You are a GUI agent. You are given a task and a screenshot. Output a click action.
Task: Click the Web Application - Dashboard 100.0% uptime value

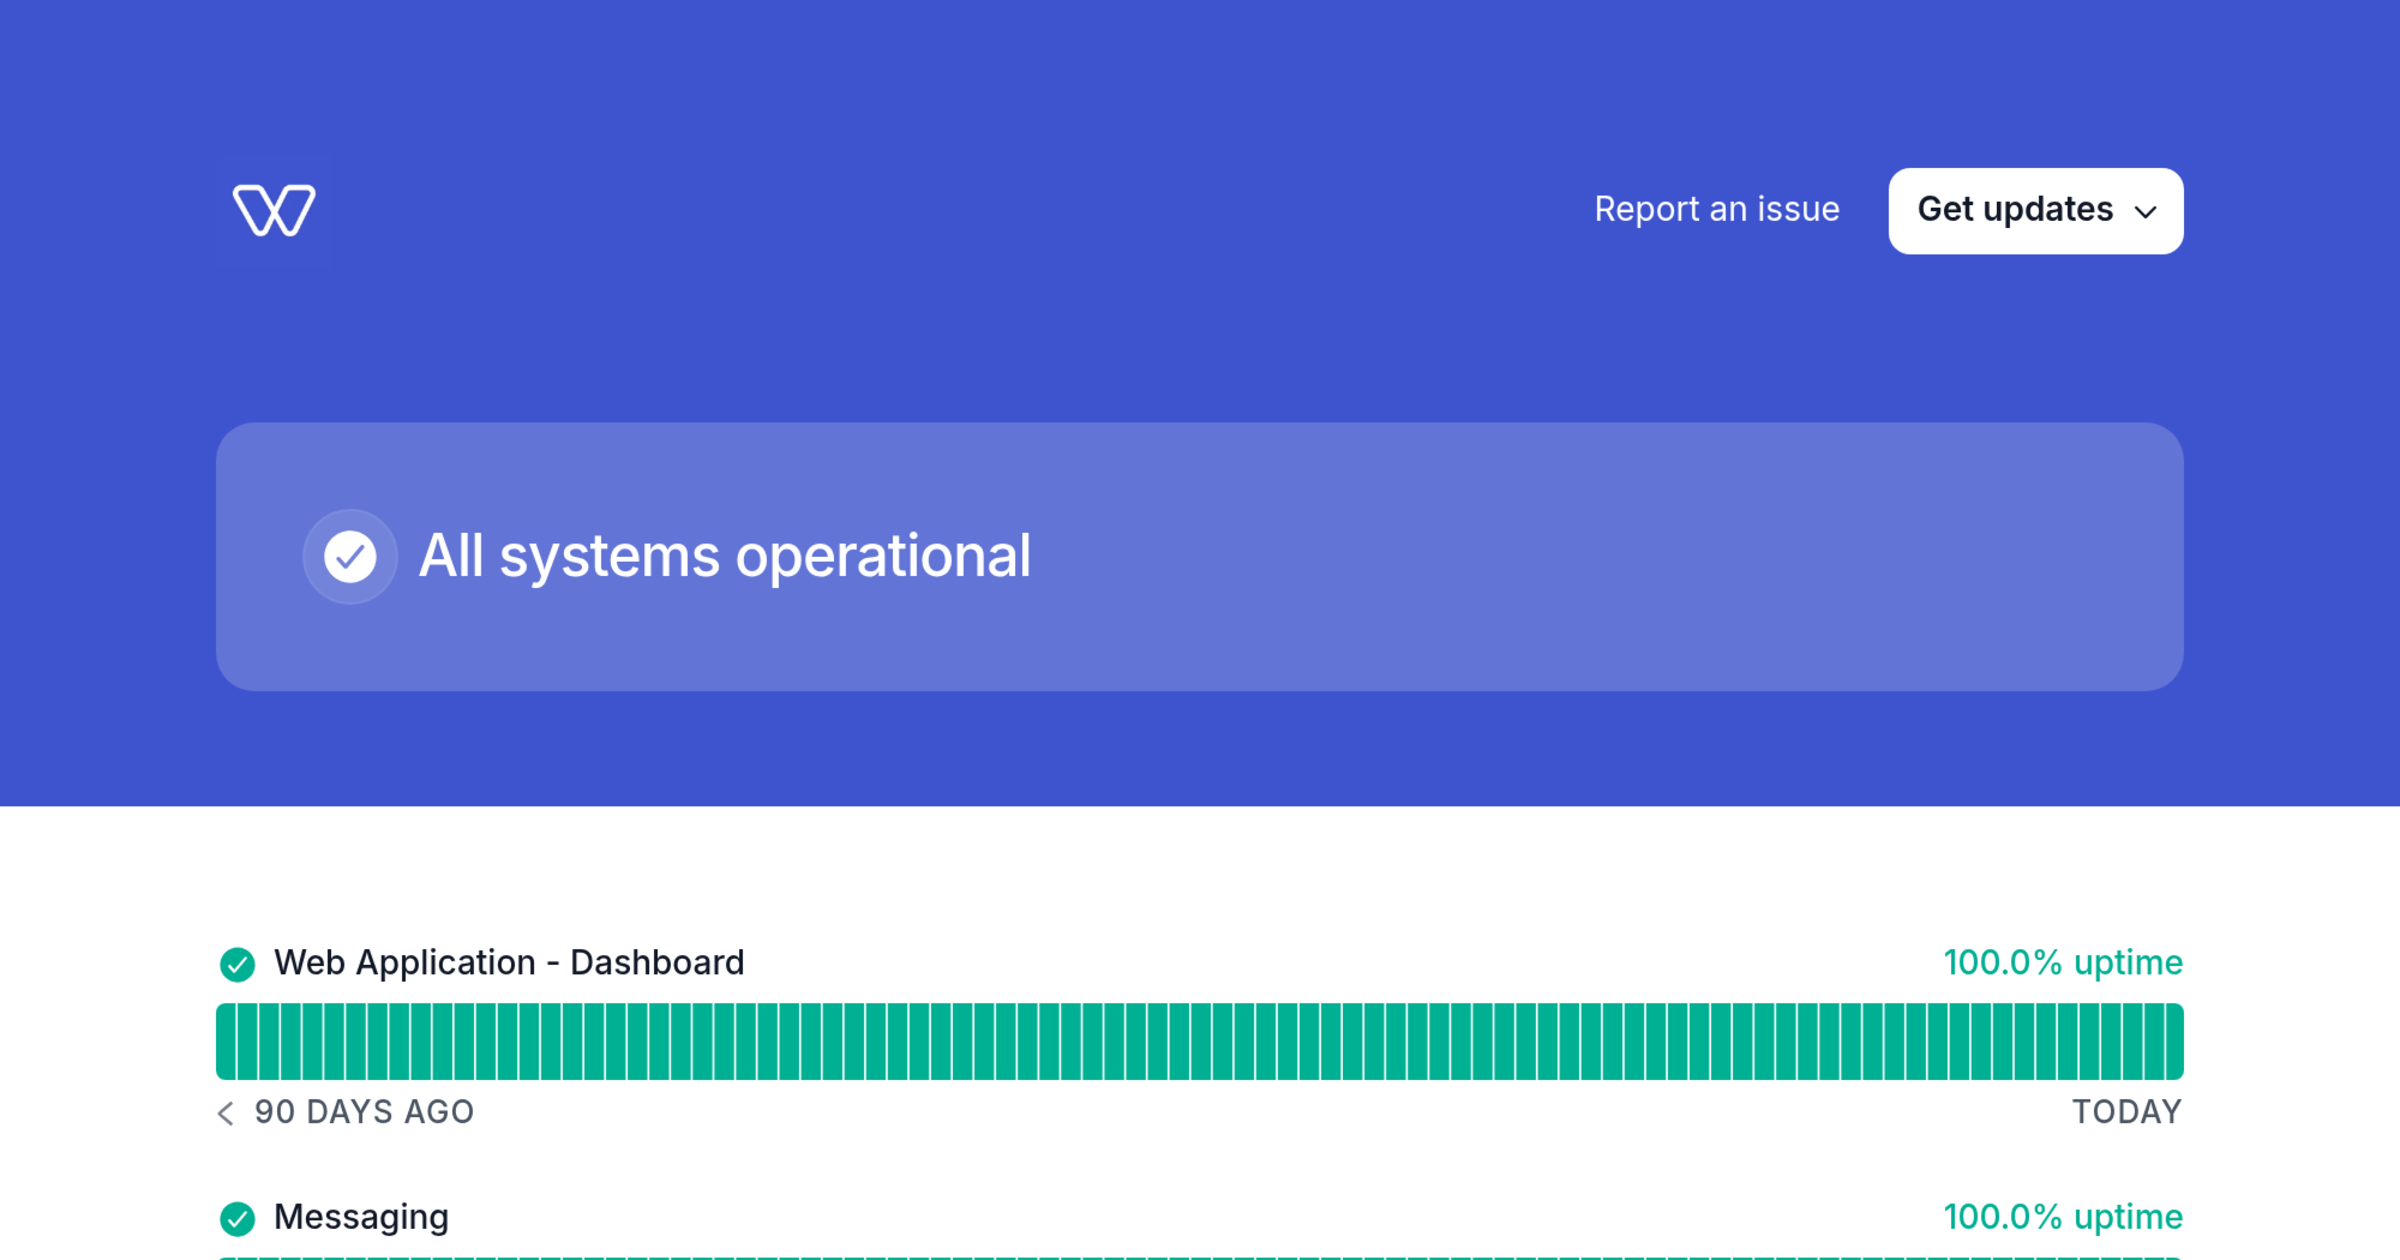pos(2063,963)
